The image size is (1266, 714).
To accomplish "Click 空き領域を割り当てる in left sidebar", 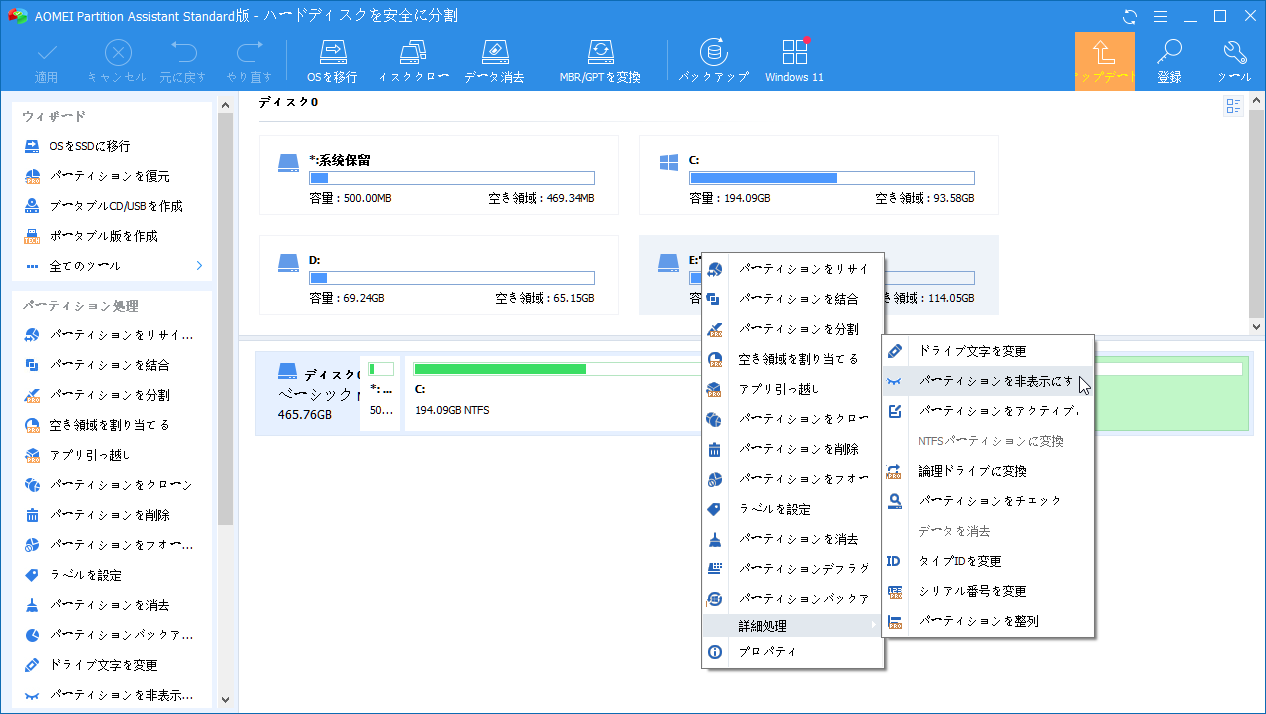I will click(x=111, y=425).
